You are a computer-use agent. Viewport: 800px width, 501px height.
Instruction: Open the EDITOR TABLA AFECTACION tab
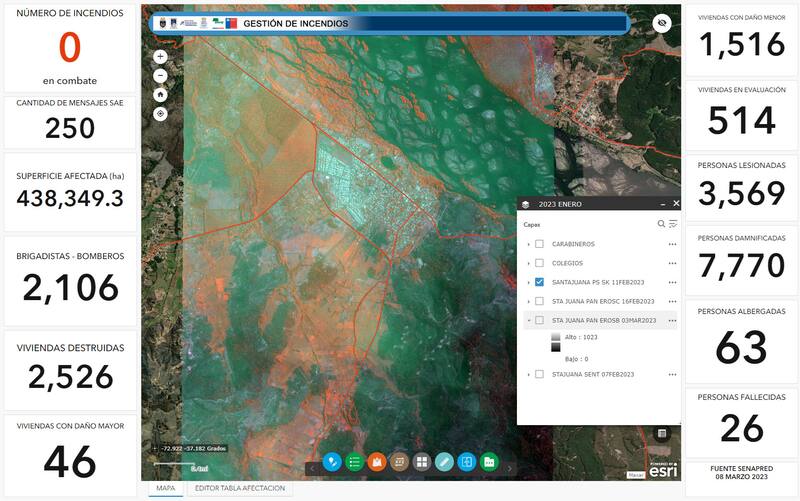pos(240,489)
